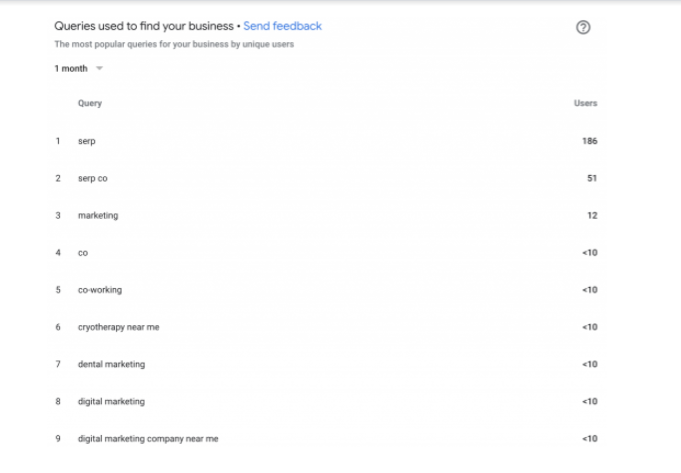Select the Users column header
The width and height of the screenshot is (681, 473).
point(585,103)
